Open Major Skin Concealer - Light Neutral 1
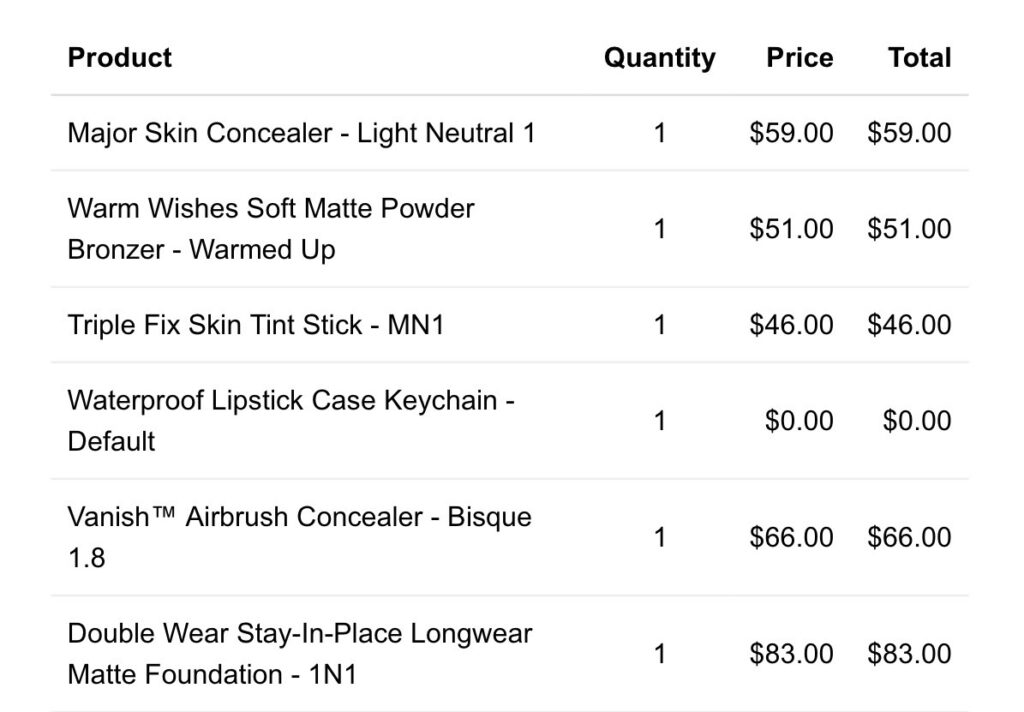Viewport: 1024px width, 712px height. (301, 133)
